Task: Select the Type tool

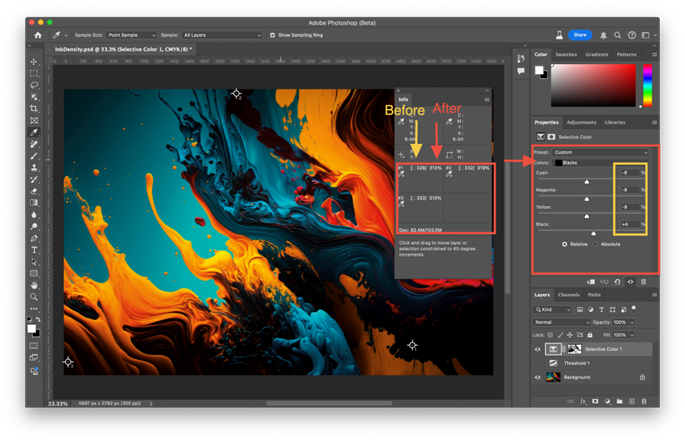Action: (34, 250)
